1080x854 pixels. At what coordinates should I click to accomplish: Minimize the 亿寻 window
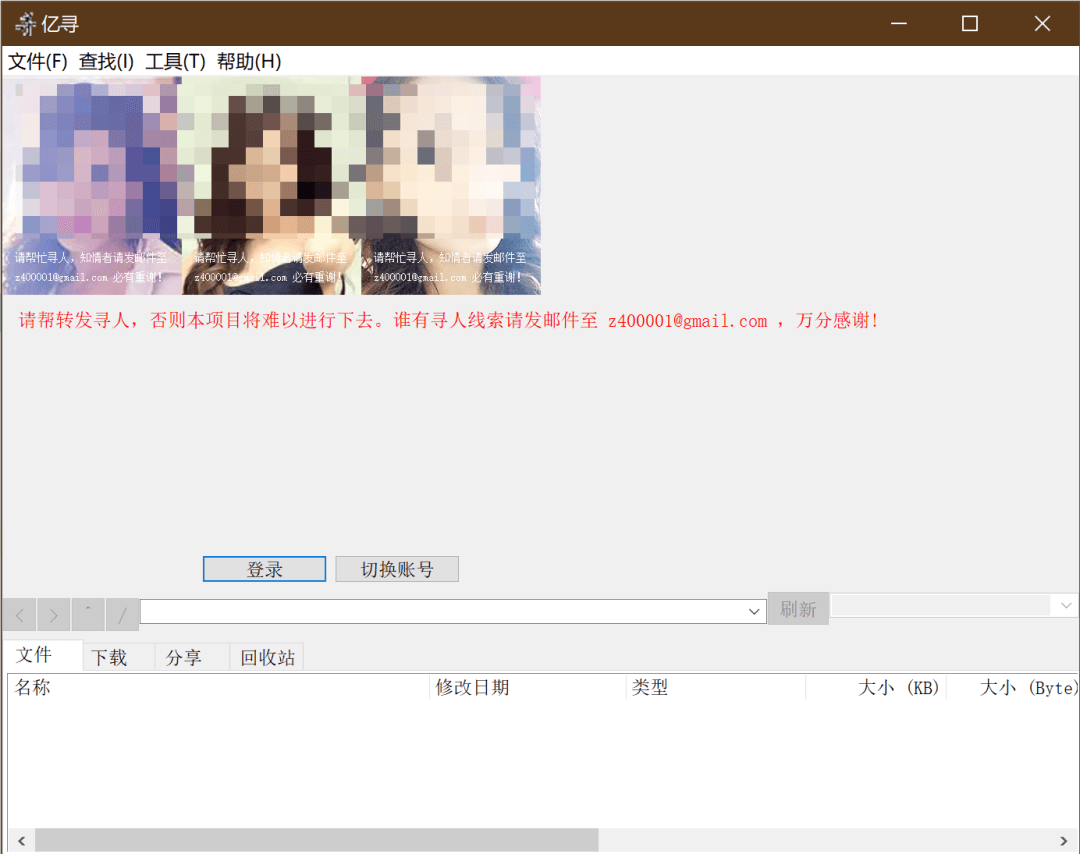tap(898, 23)
